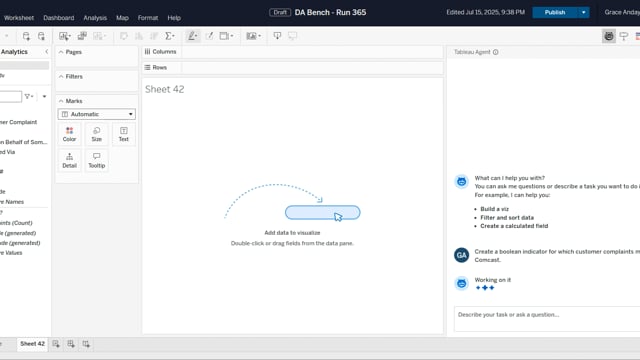
Task: Open the Help menu
Action: coord(174,18)
